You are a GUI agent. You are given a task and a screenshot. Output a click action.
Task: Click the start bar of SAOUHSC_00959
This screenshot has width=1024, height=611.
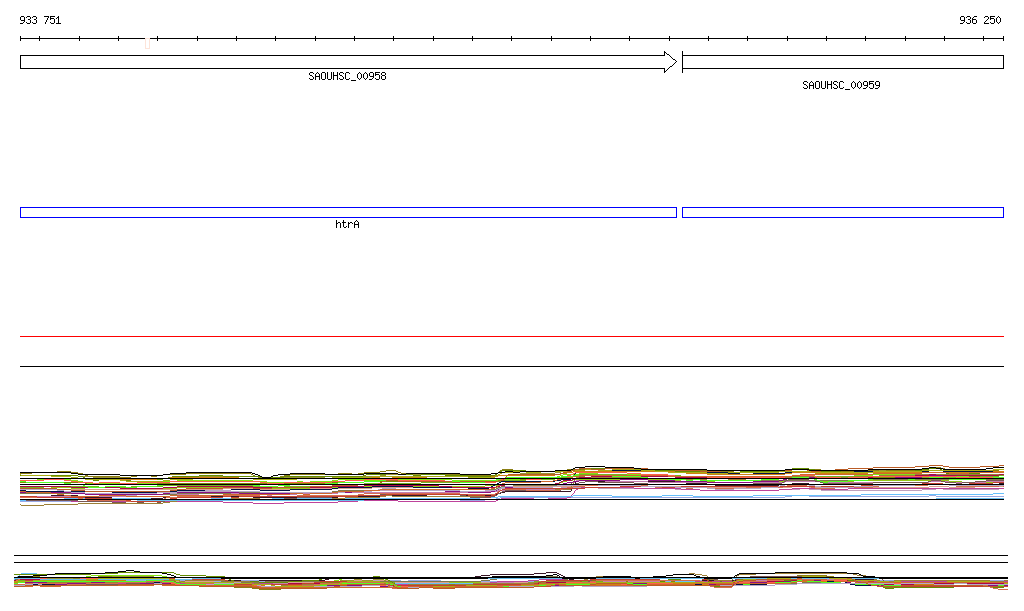pyautogui.click(x=682, y=62)
